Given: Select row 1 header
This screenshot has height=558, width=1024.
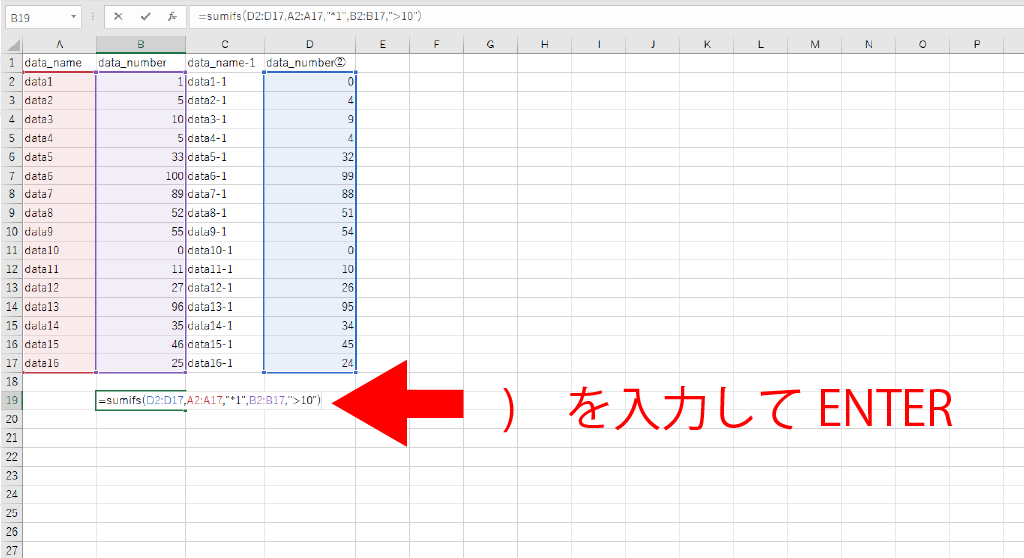Looking at the screenshot, I should [11, 62].
